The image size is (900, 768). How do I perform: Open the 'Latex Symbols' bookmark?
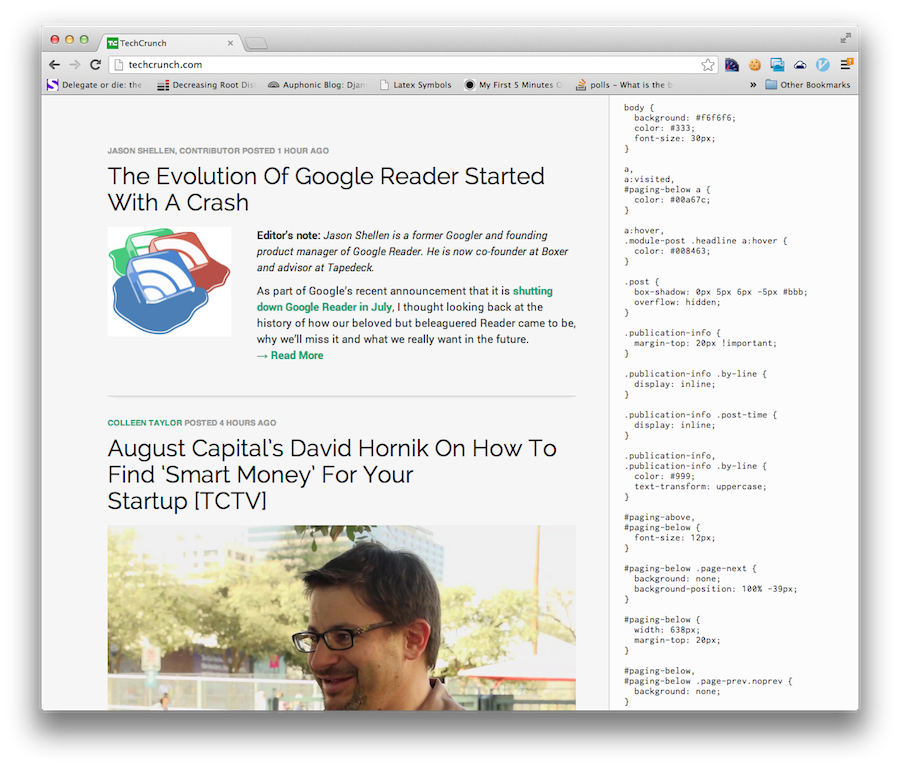click(416, 85)
